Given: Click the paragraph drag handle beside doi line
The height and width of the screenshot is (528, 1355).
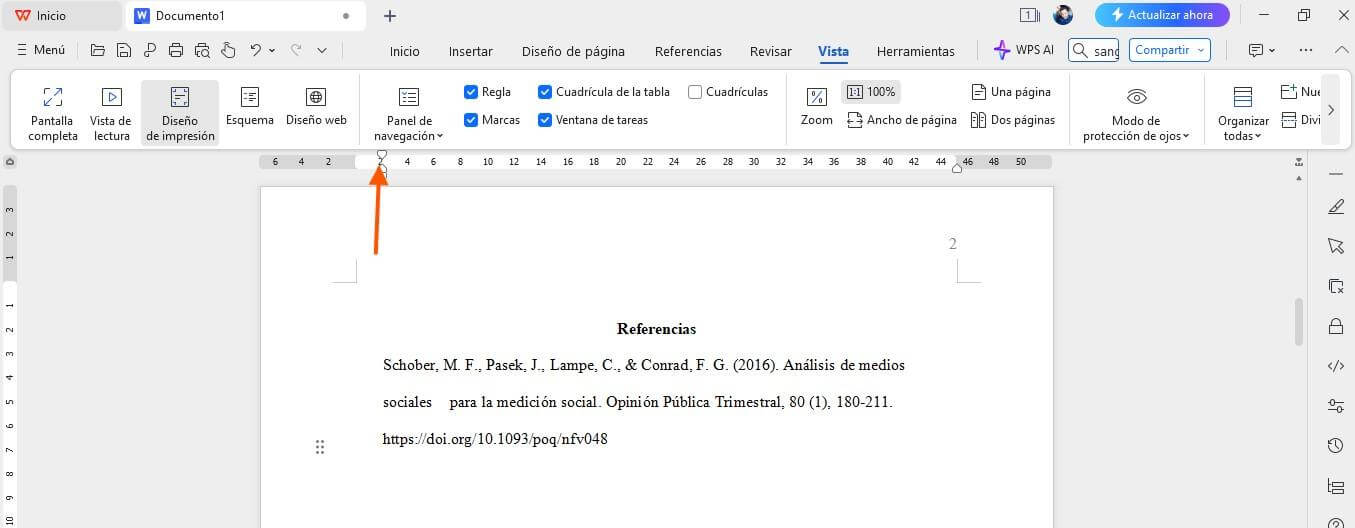Looking at the screenshot, I should [320, 447].
